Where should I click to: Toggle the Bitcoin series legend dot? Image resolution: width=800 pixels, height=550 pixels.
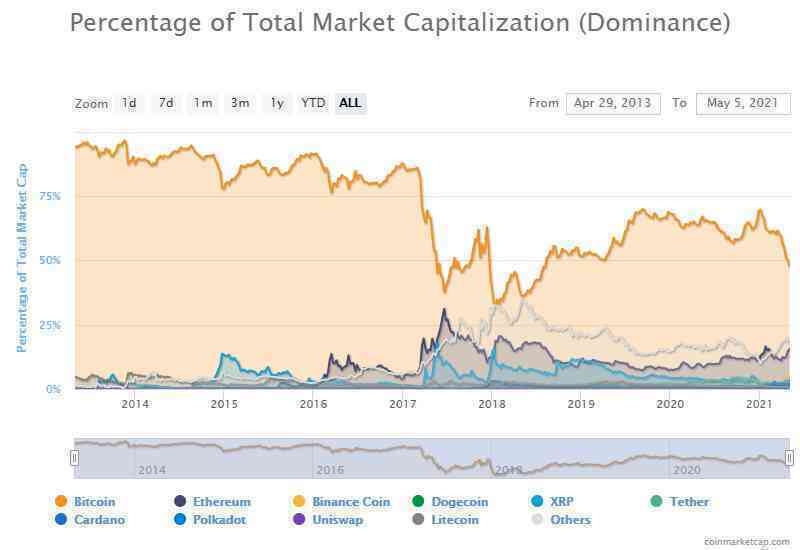coord(61,501)
